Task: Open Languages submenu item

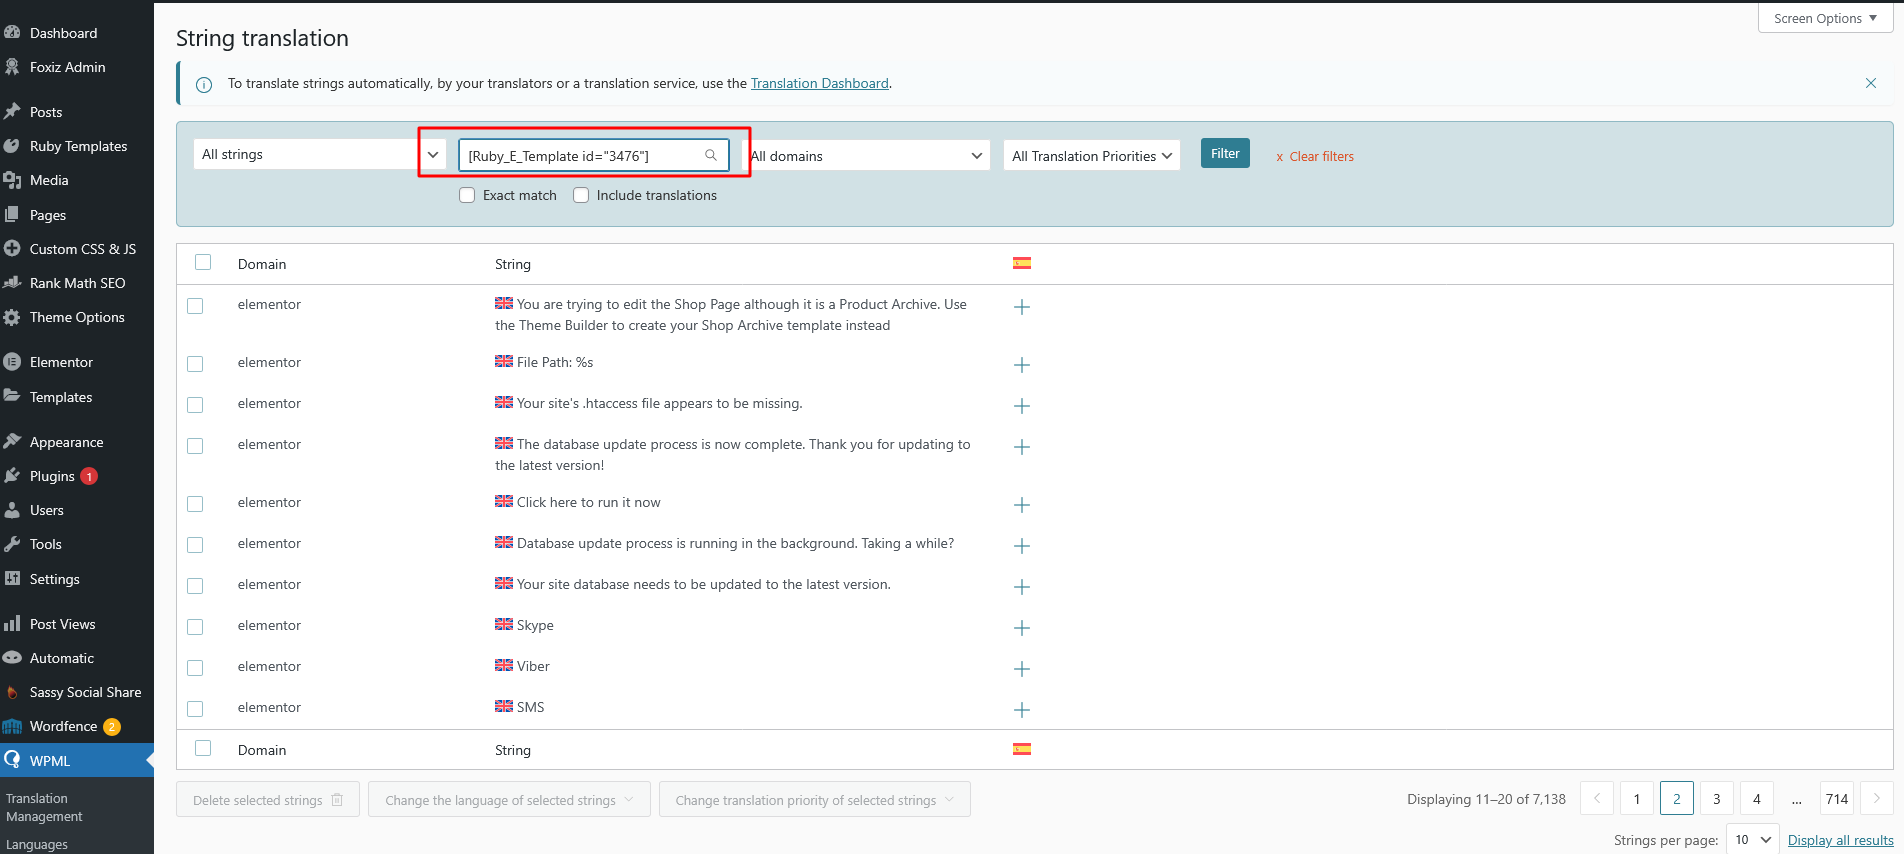Action: (x=37, y=844)
